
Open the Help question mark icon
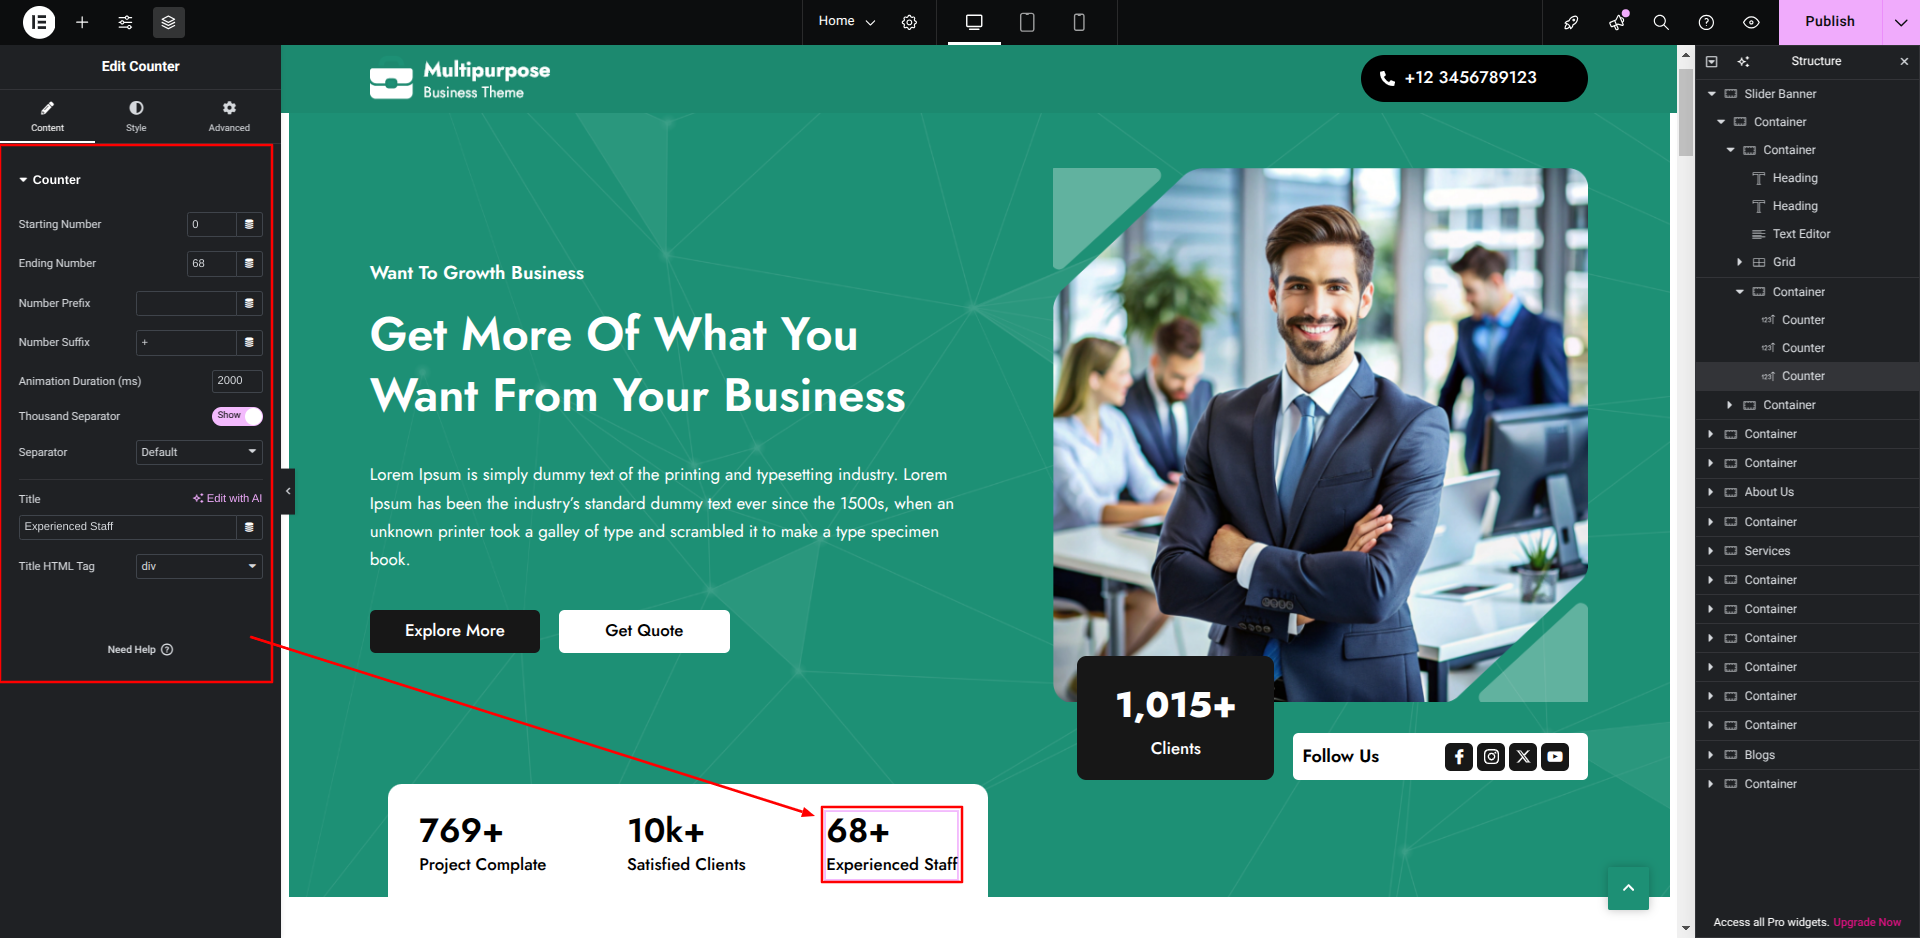pos(1706,22)
